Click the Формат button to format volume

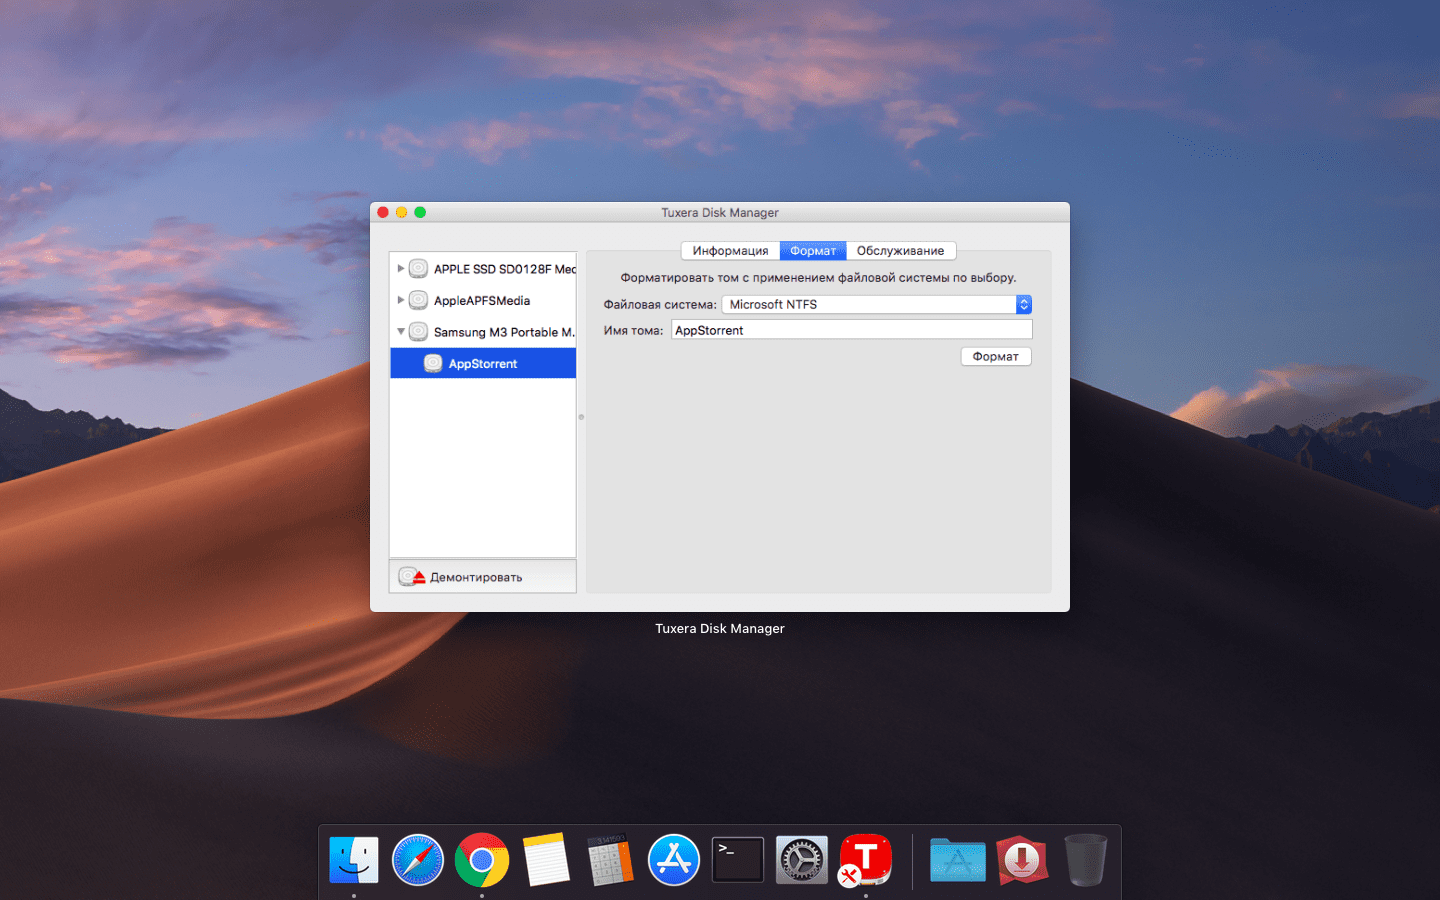tap(995, 356)
